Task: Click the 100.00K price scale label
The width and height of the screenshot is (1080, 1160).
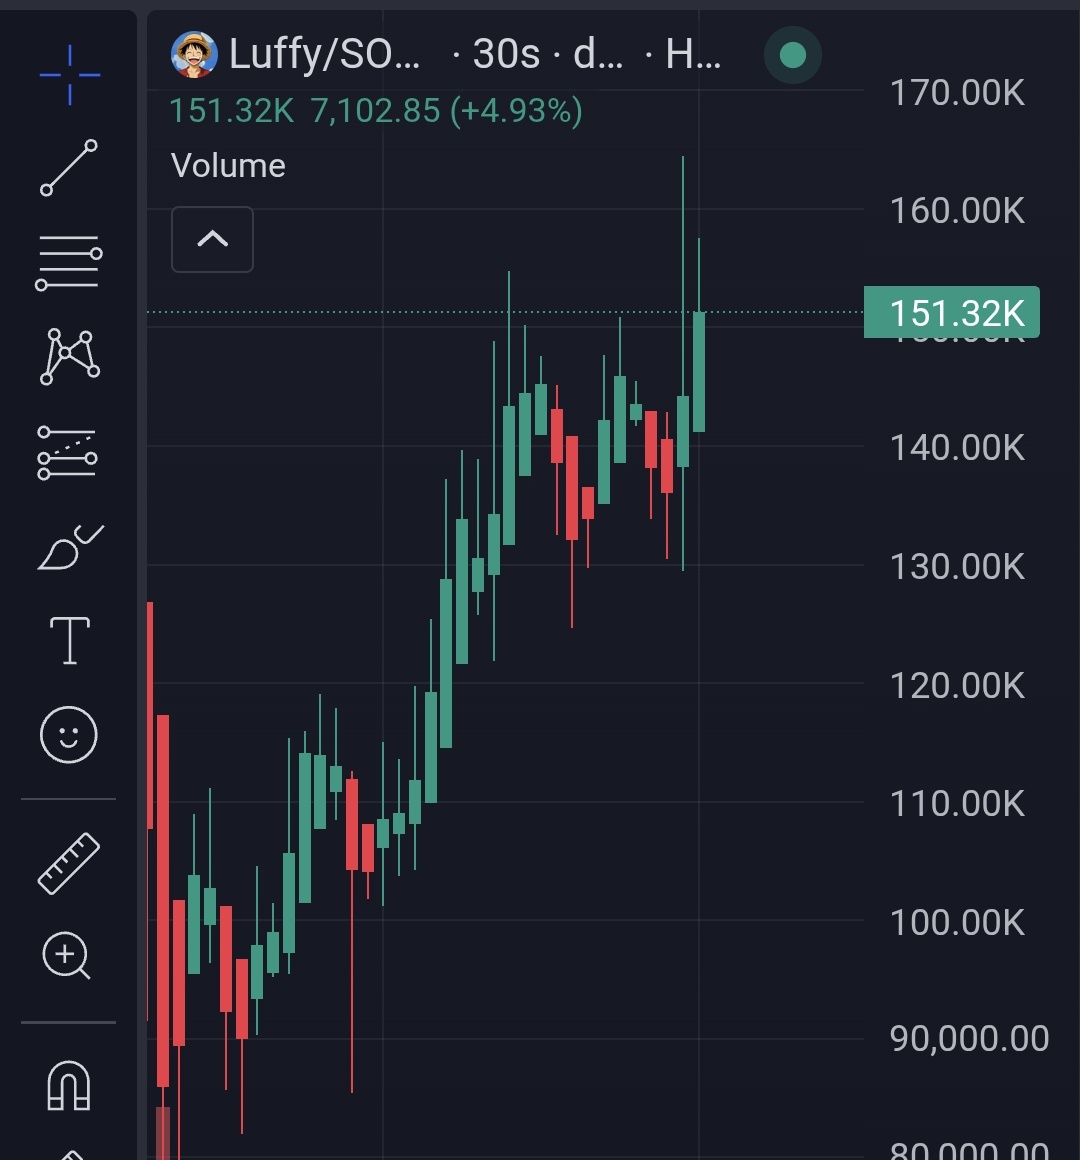Action: (957, 923)
